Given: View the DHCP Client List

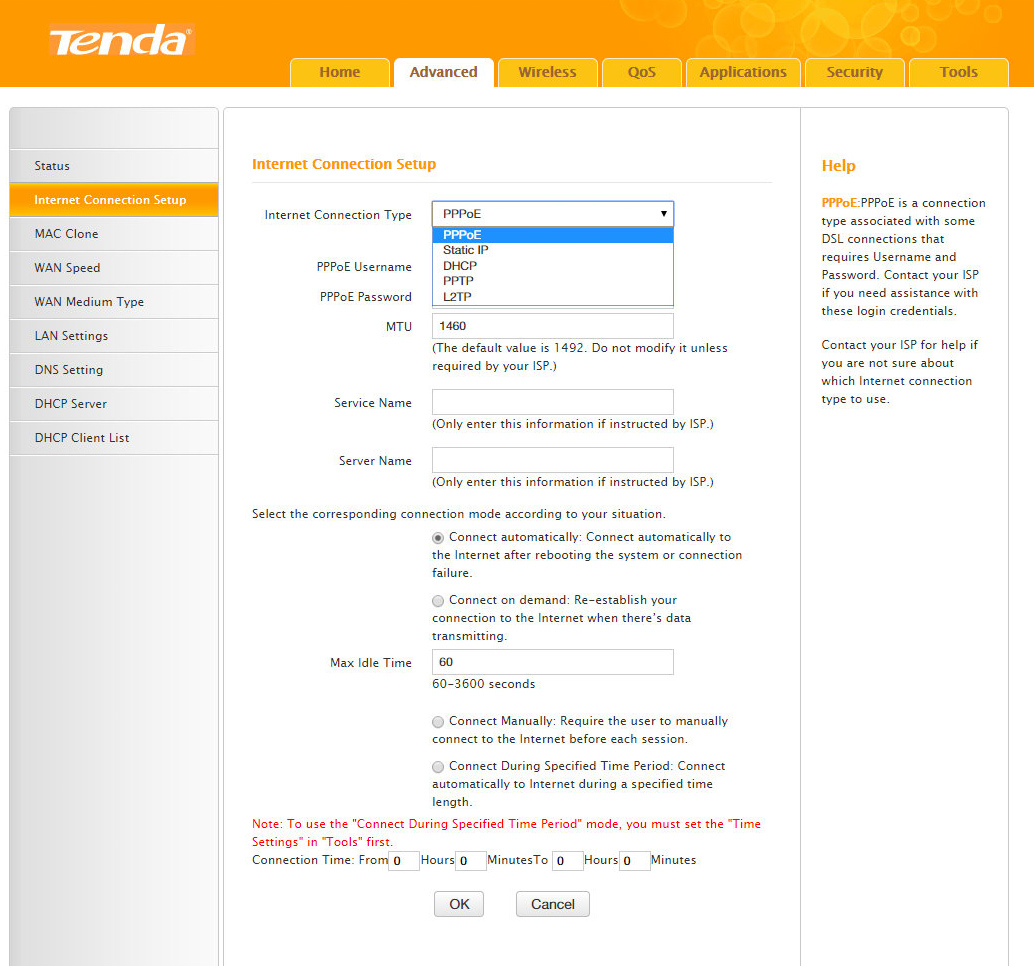Looking at the screenshot, I should (x=114, y=437).
